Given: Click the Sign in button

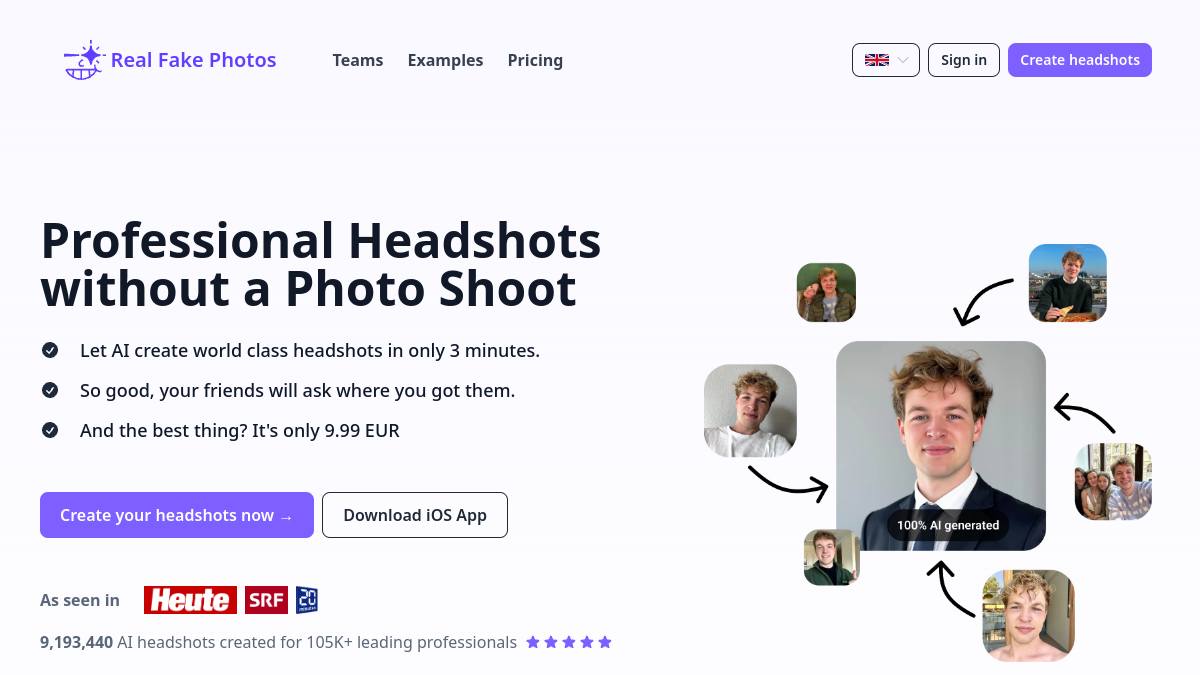Looking at the screenshot, I should pos(964,60).
